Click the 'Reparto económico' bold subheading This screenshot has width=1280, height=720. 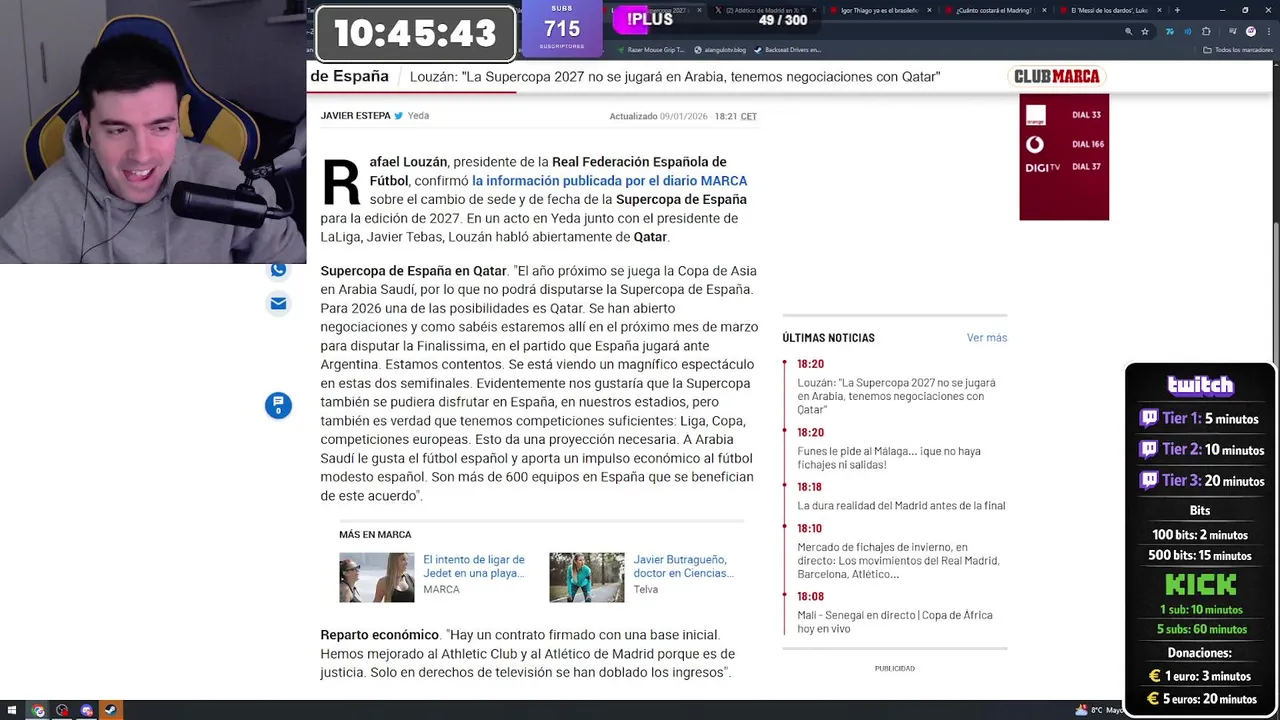379,635
